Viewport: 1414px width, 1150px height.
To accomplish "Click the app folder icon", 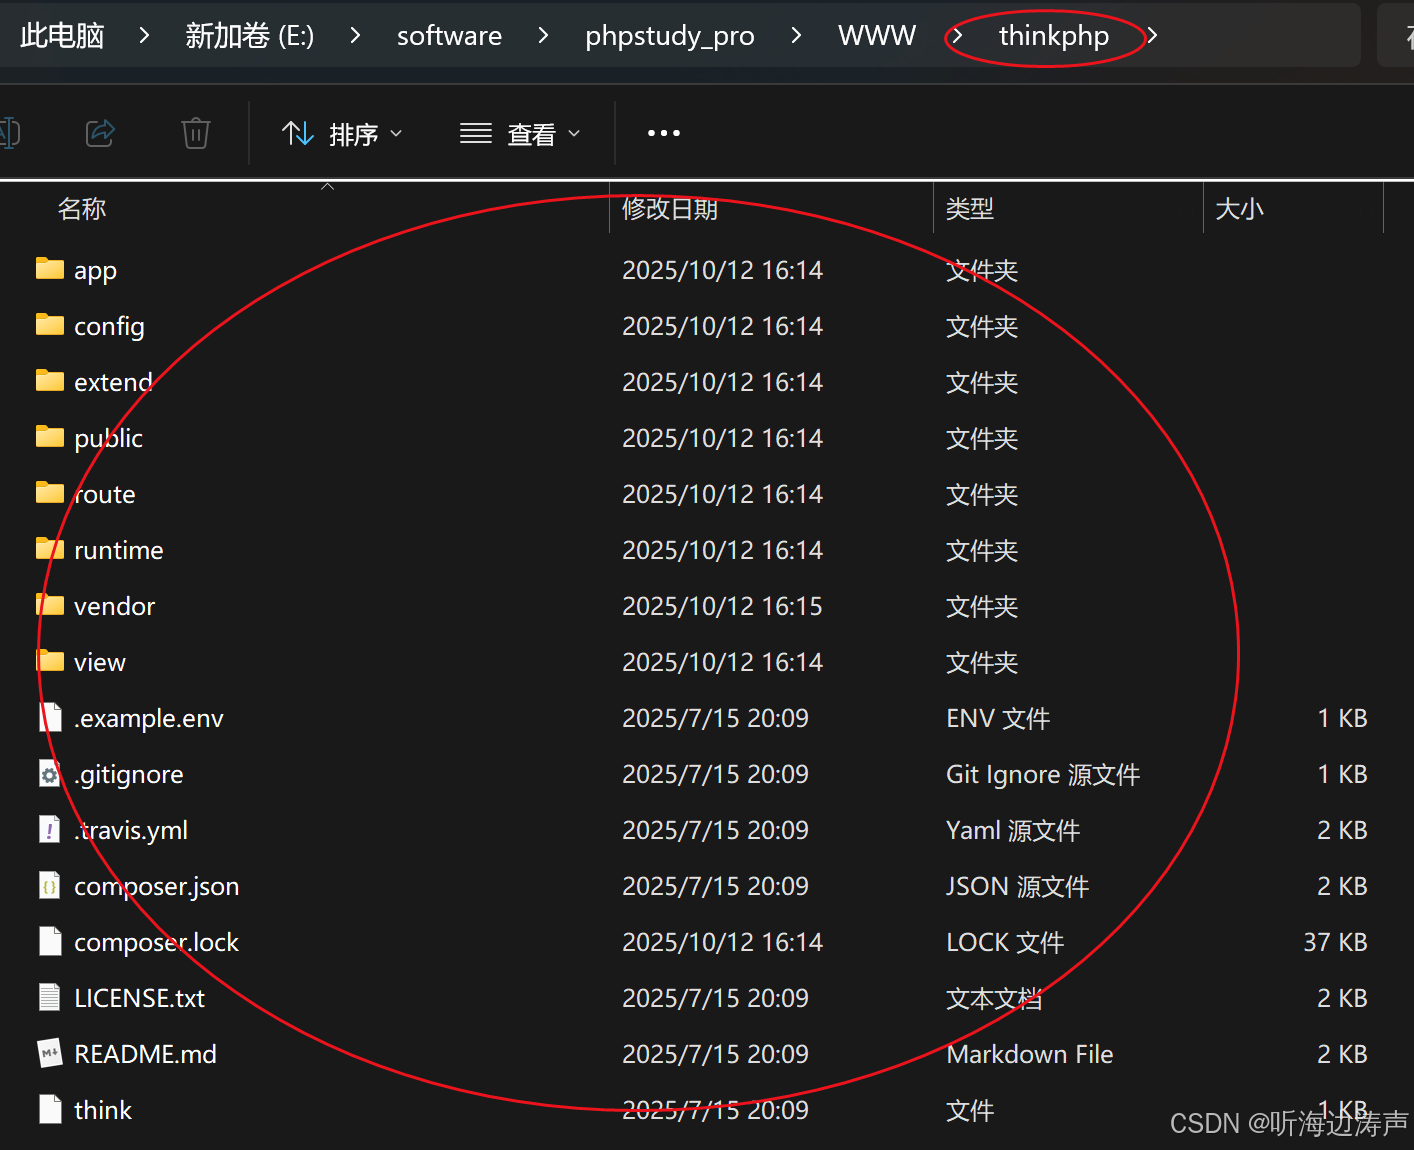I will tap(50, 268).
